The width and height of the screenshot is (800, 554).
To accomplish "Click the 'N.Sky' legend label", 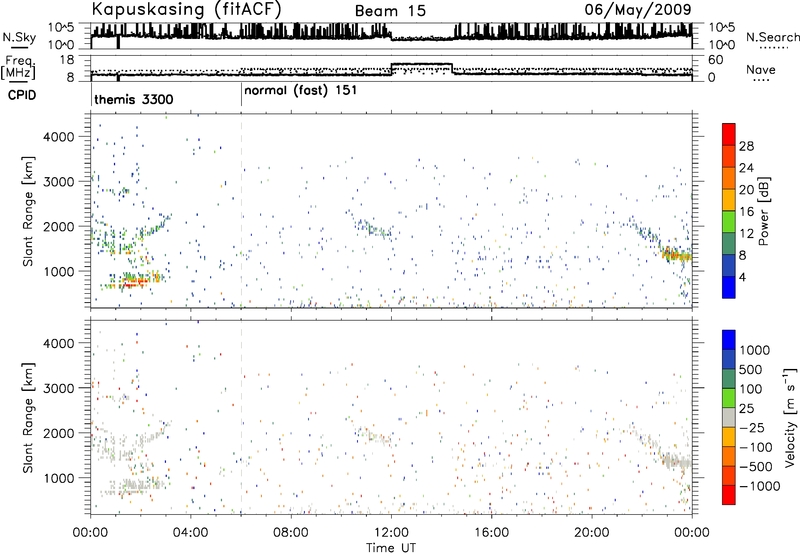I will coord(19,37).
